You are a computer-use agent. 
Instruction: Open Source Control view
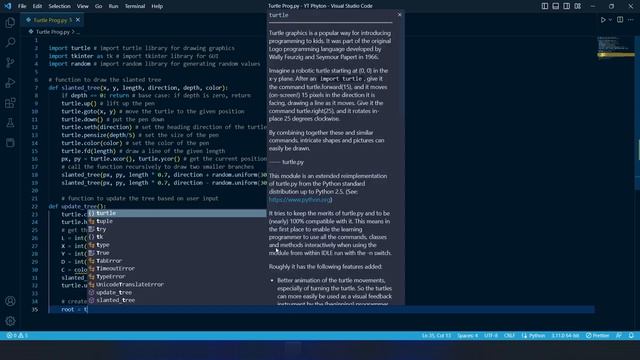10,62
